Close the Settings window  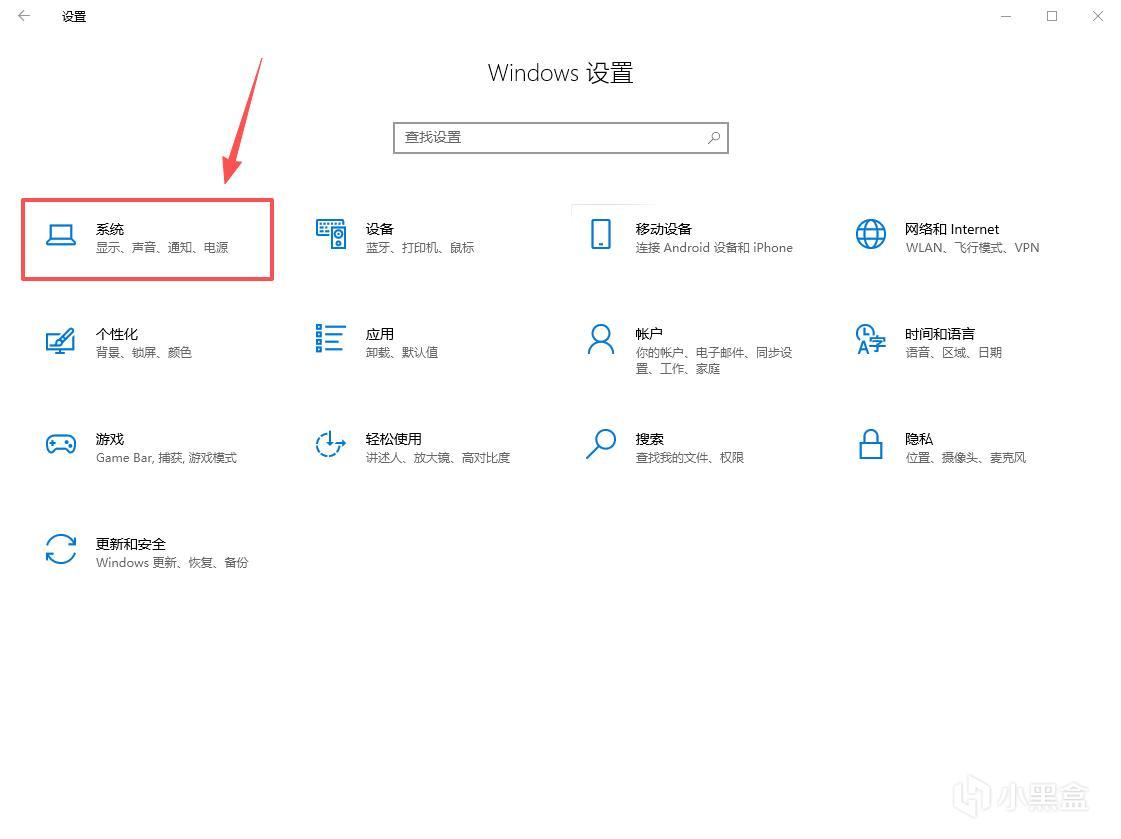point(1097,16)
